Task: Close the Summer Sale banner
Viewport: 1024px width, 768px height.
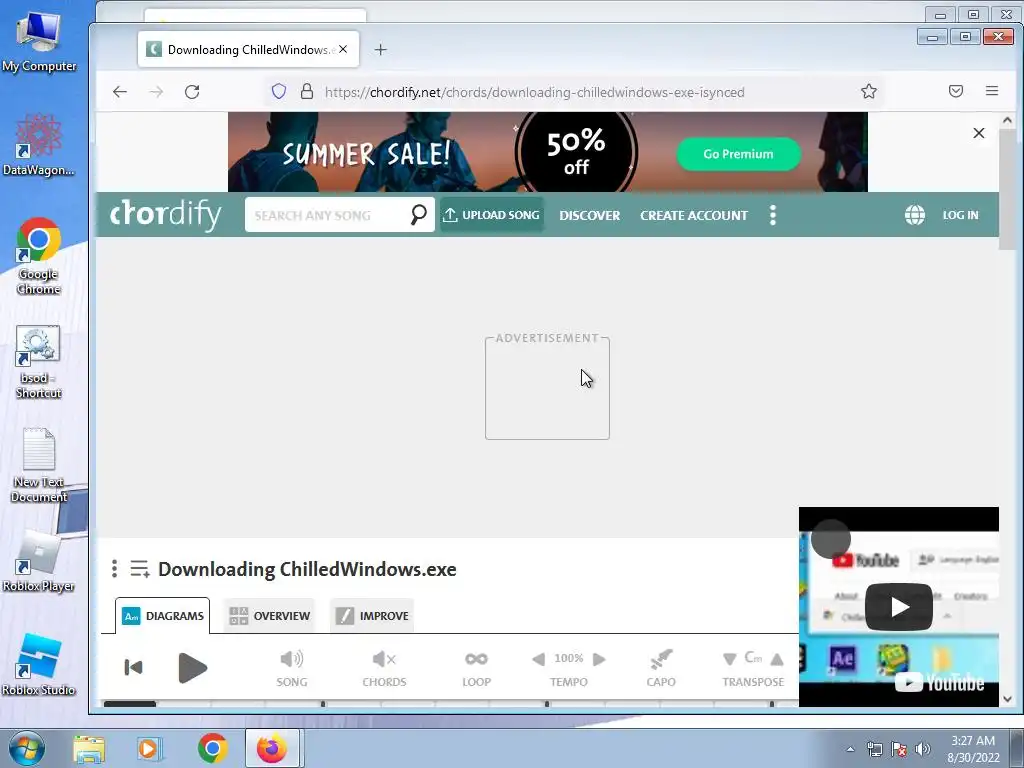Action: [x=978, y=133]
